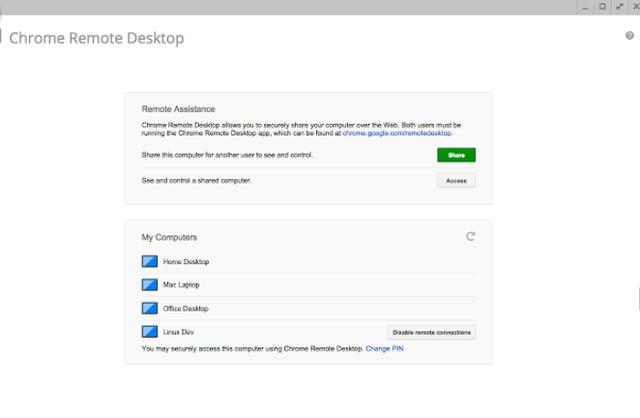Click 'See and control a shared computer' text
This screenshot has height=418, width=640.
pos(196,180)
